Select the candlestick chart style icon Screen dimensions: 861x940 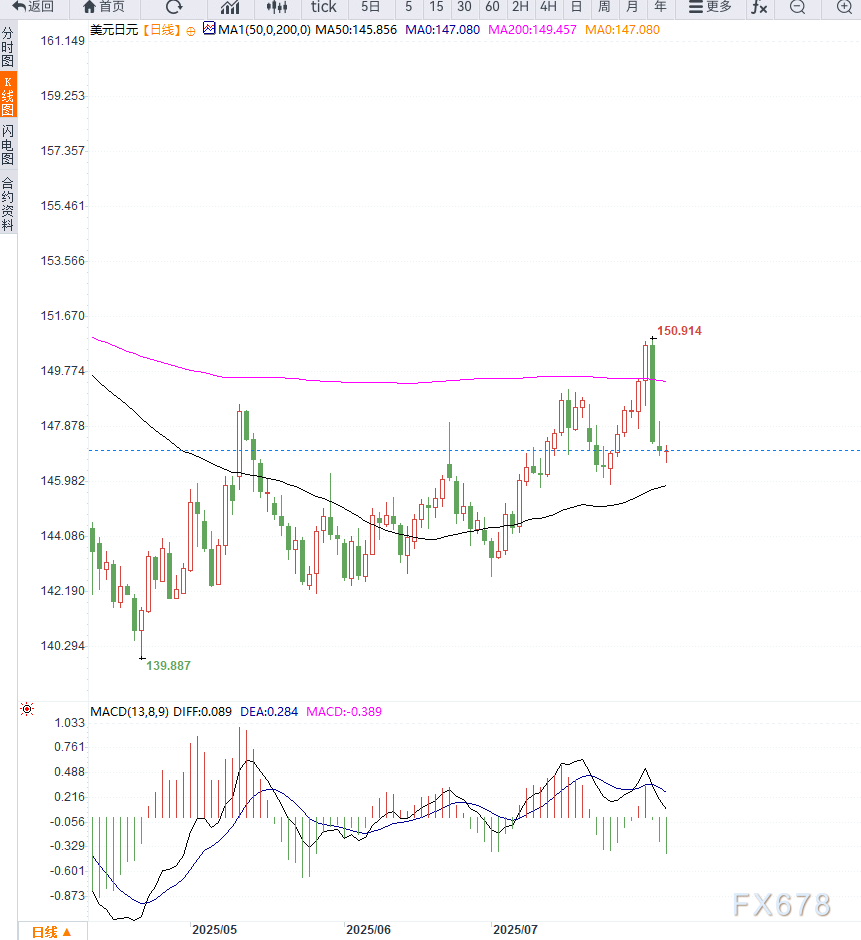(276, 7)
